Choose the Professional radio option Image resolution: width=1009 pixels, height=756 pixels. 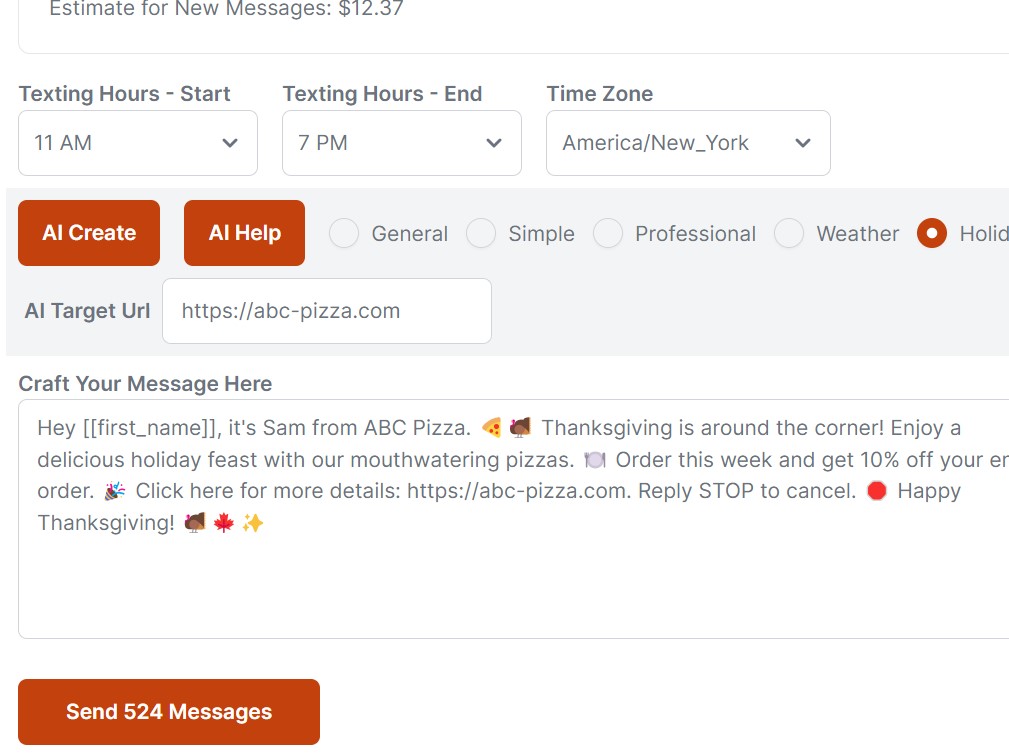608,234
